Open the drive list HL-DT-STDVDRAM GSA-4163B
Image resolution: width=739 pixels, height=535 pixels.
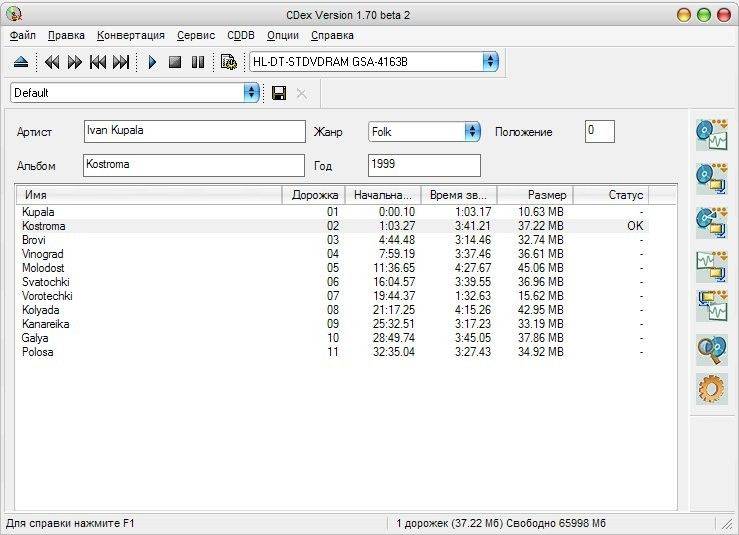tap(374, 62)
